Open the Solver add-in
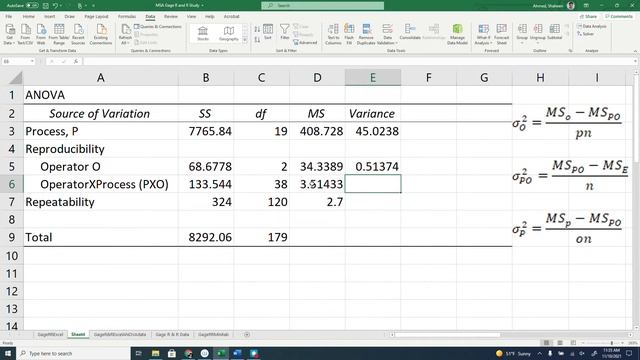The height and width of the screenshot is (360, 640). tap(586, 34)
